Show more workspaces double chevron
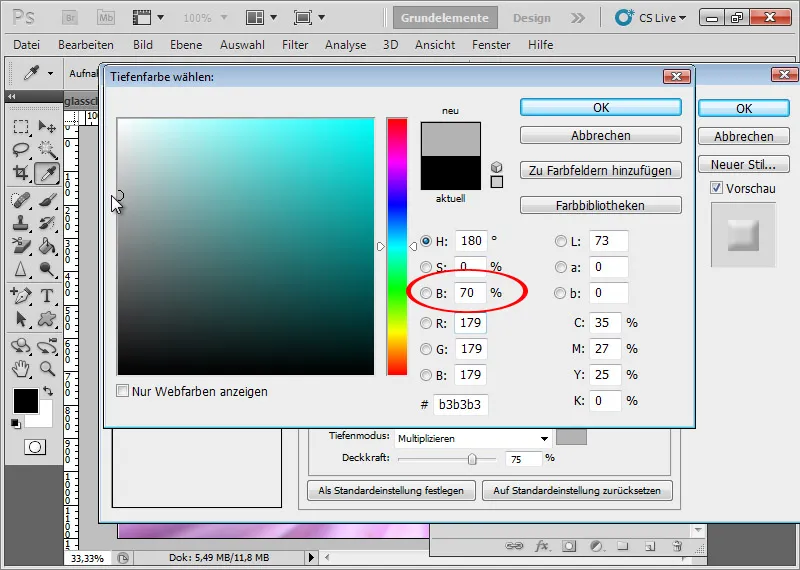Viewport: 800px width, 570px height. [x=578, y=18]
